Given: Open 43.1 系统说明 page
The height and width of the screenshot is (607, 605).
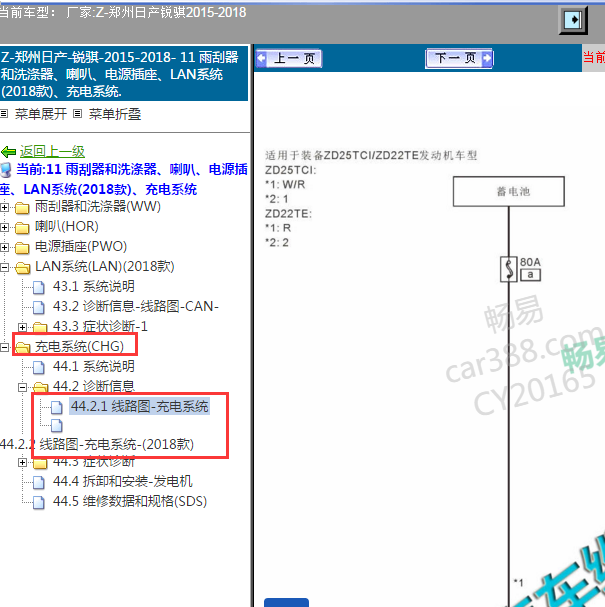Looking at the screenshot, I should [94, 286].
